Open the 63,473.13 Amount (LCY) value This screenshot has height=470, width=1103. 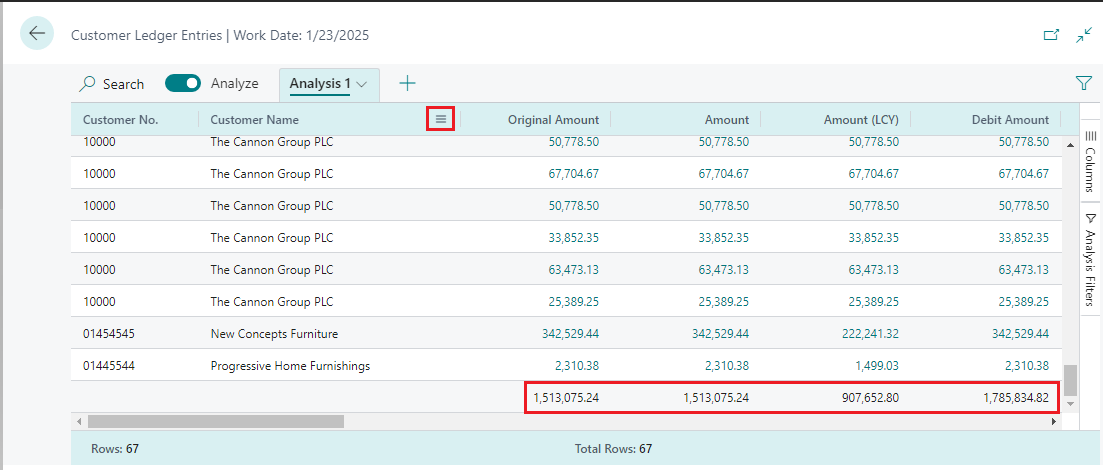tap(874, 269)
